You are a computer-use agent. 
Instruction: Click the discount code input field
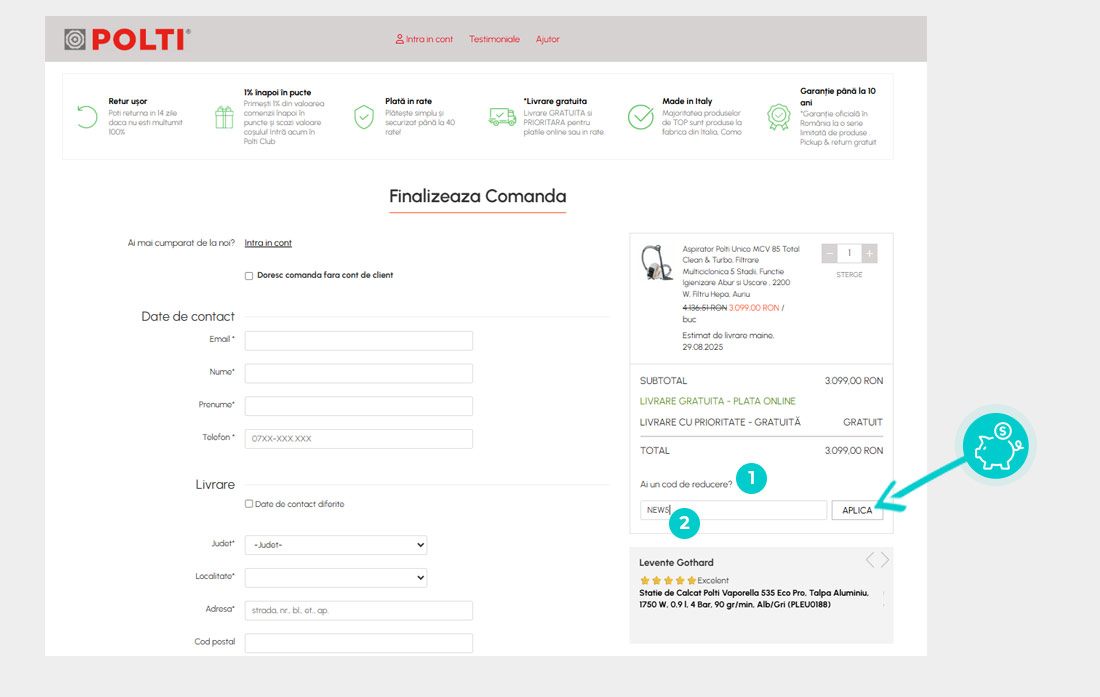[733, 510]
